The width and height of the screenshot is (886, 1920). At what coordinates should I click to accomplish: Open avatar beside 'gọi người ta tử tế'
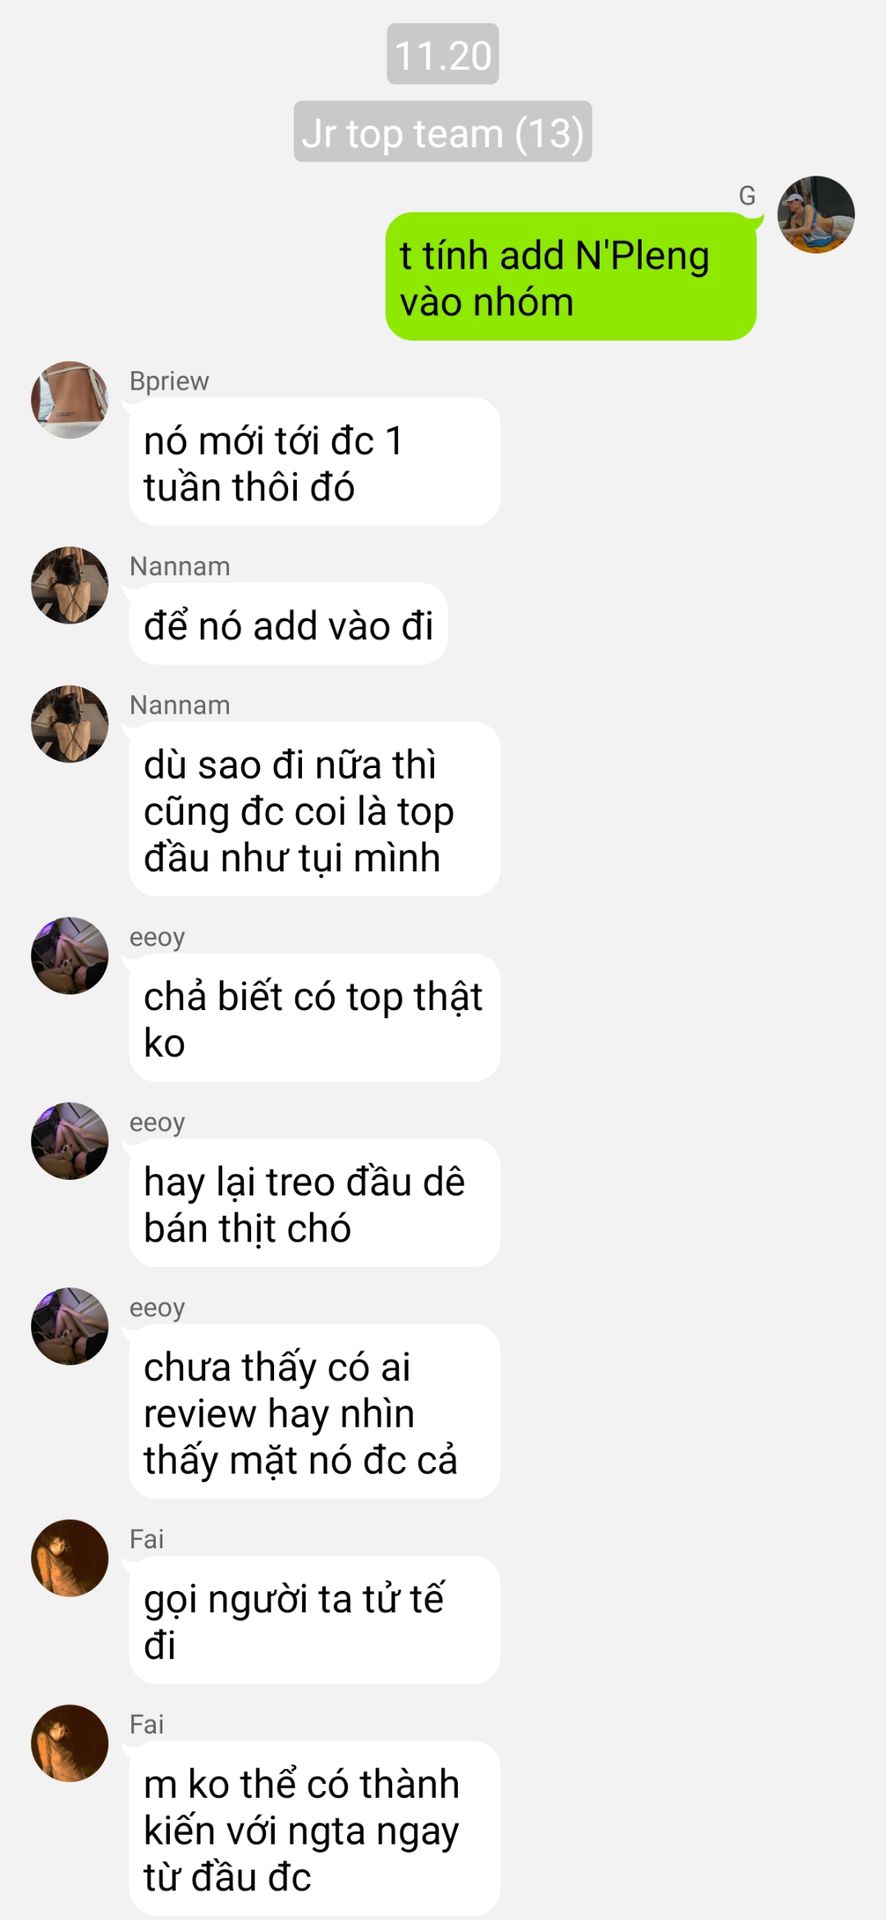[70, 1558]
